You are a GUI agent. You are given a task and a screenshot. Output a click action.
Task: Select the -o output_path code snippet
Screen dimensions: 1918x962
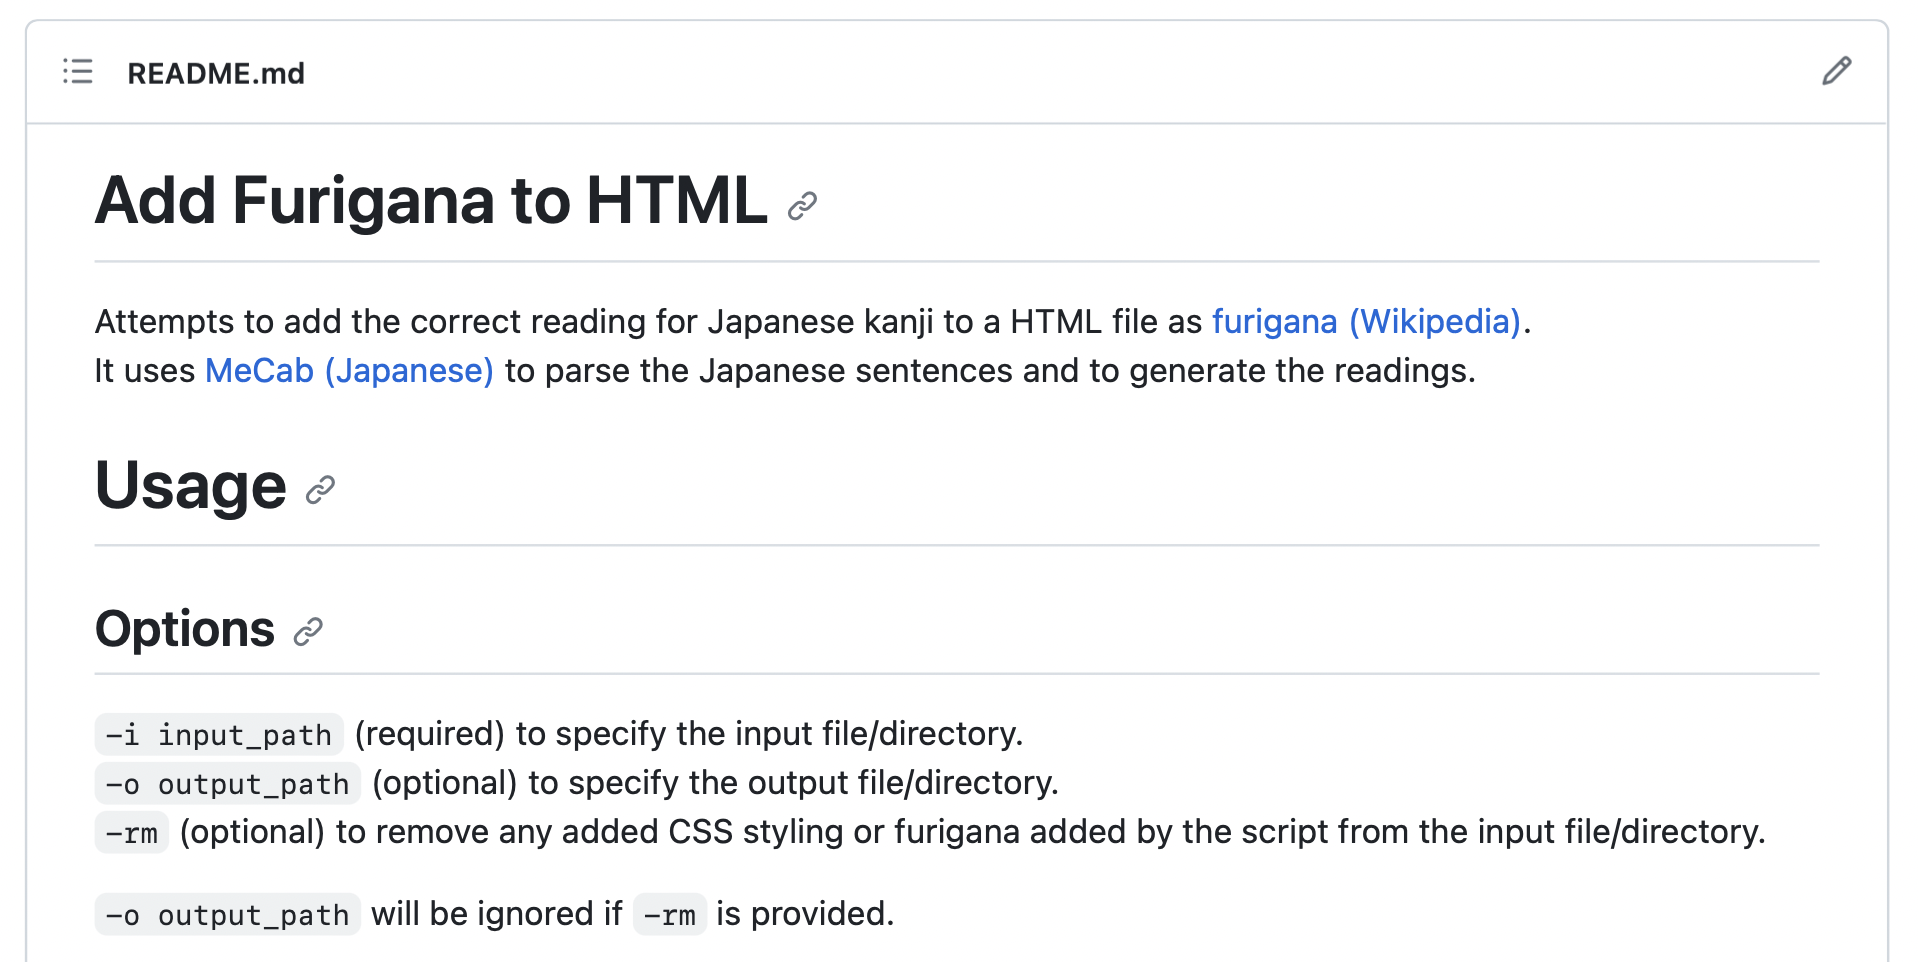(226, 783)
